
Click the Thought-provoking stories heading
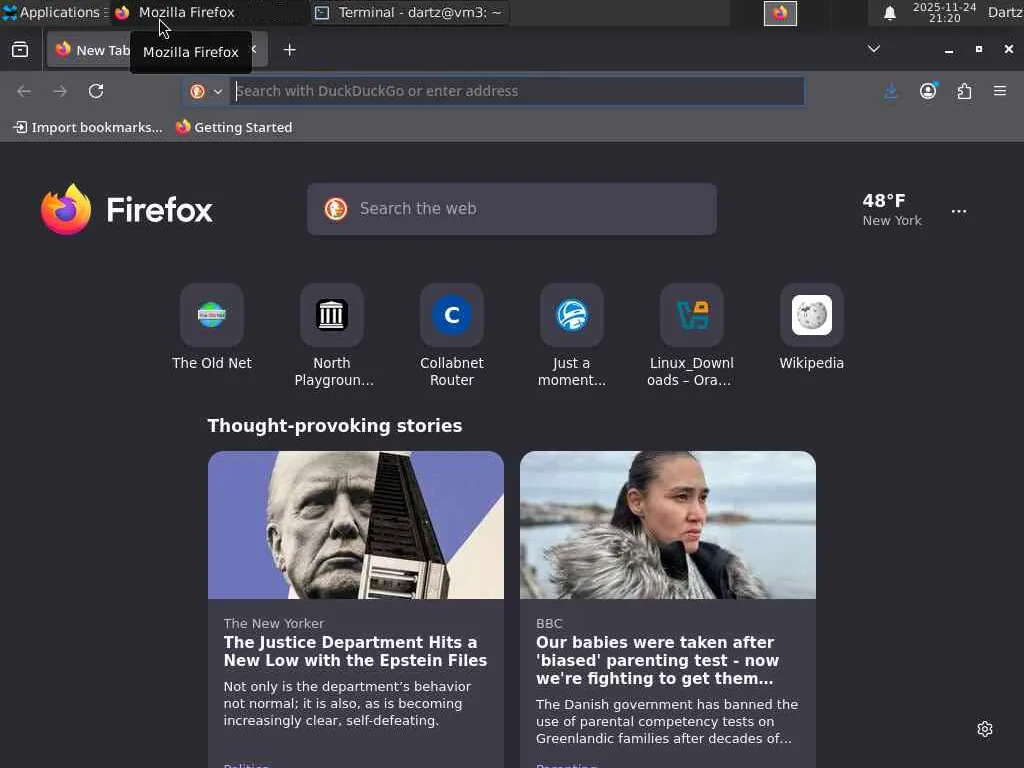tap(335, 426)
